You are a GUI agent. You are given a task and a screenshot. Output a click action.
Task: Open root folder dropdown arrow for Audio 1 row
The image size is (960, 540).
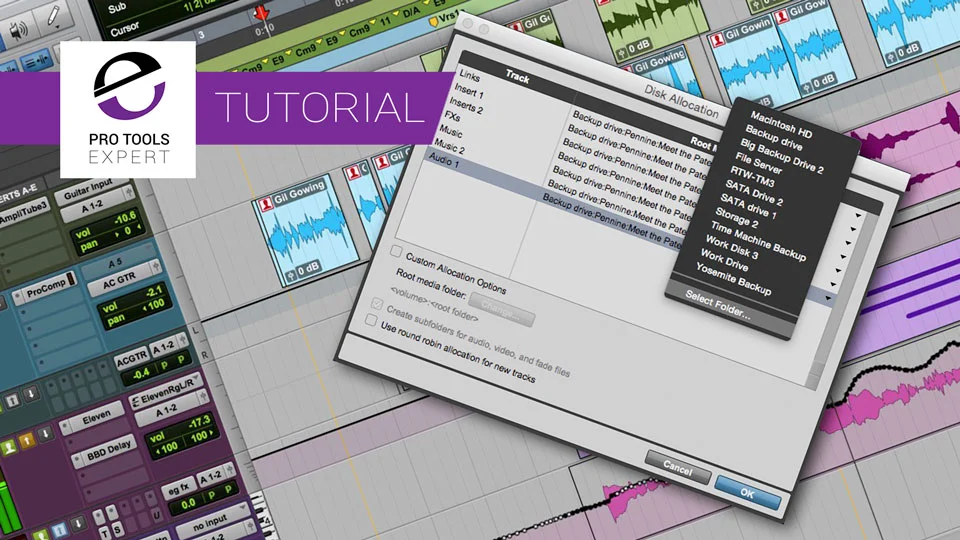pos(828,298)
